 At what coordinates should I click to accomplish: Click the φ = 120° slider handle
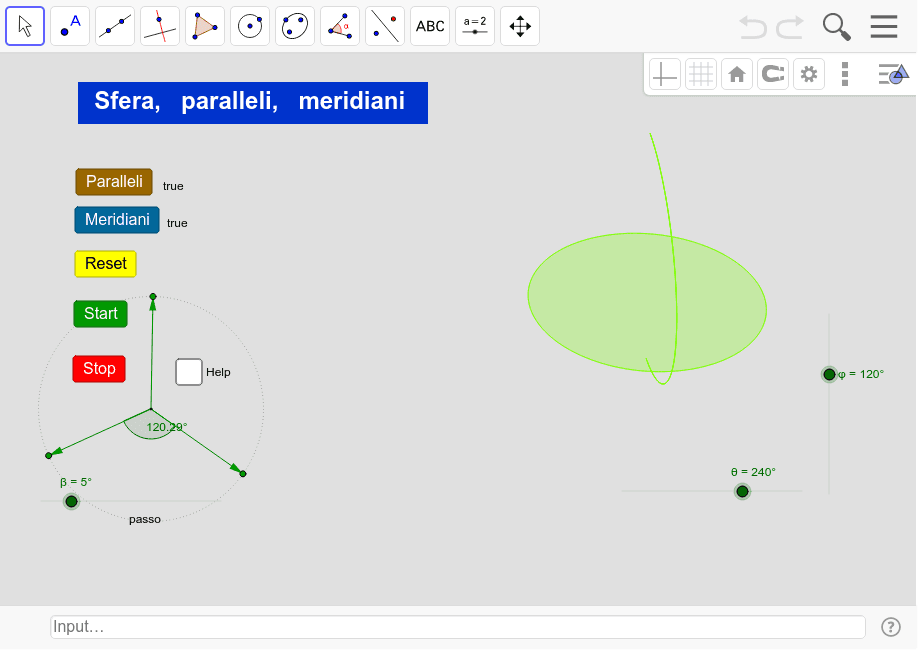[x=829, y=374]
